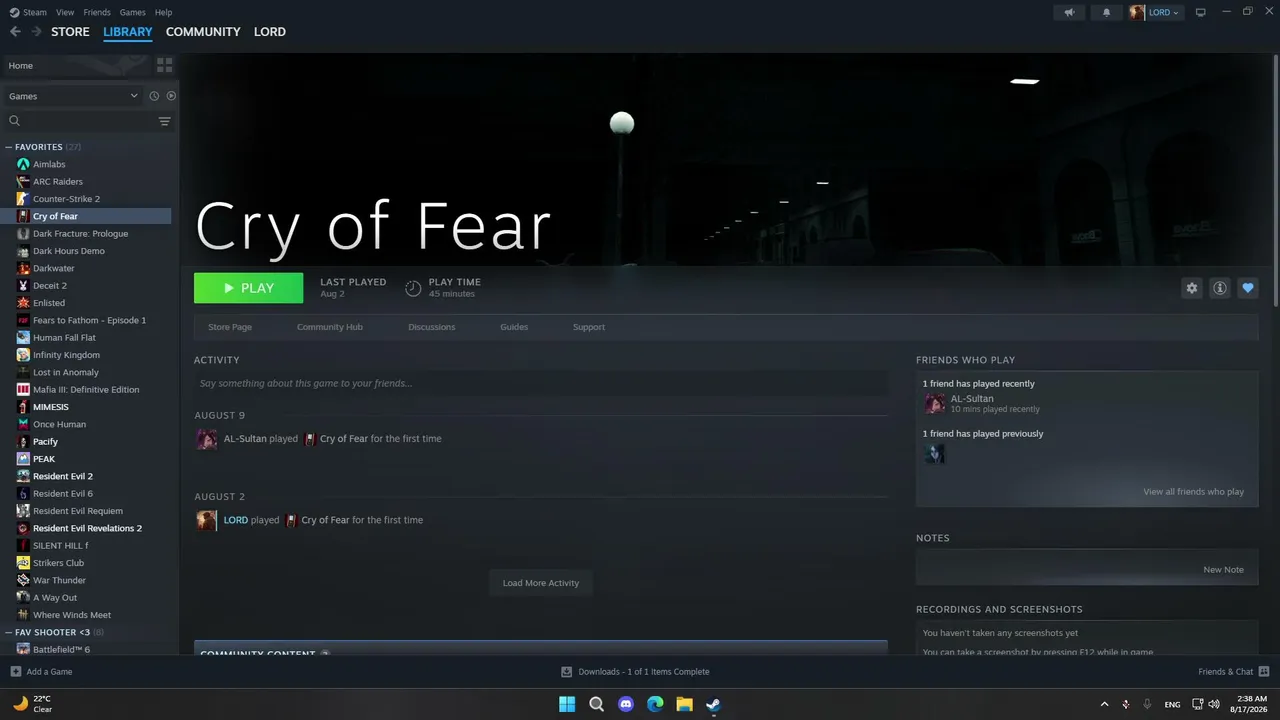Show game info icon for Cry of Fear
1280x720 pixels.
coord(1219,288)
